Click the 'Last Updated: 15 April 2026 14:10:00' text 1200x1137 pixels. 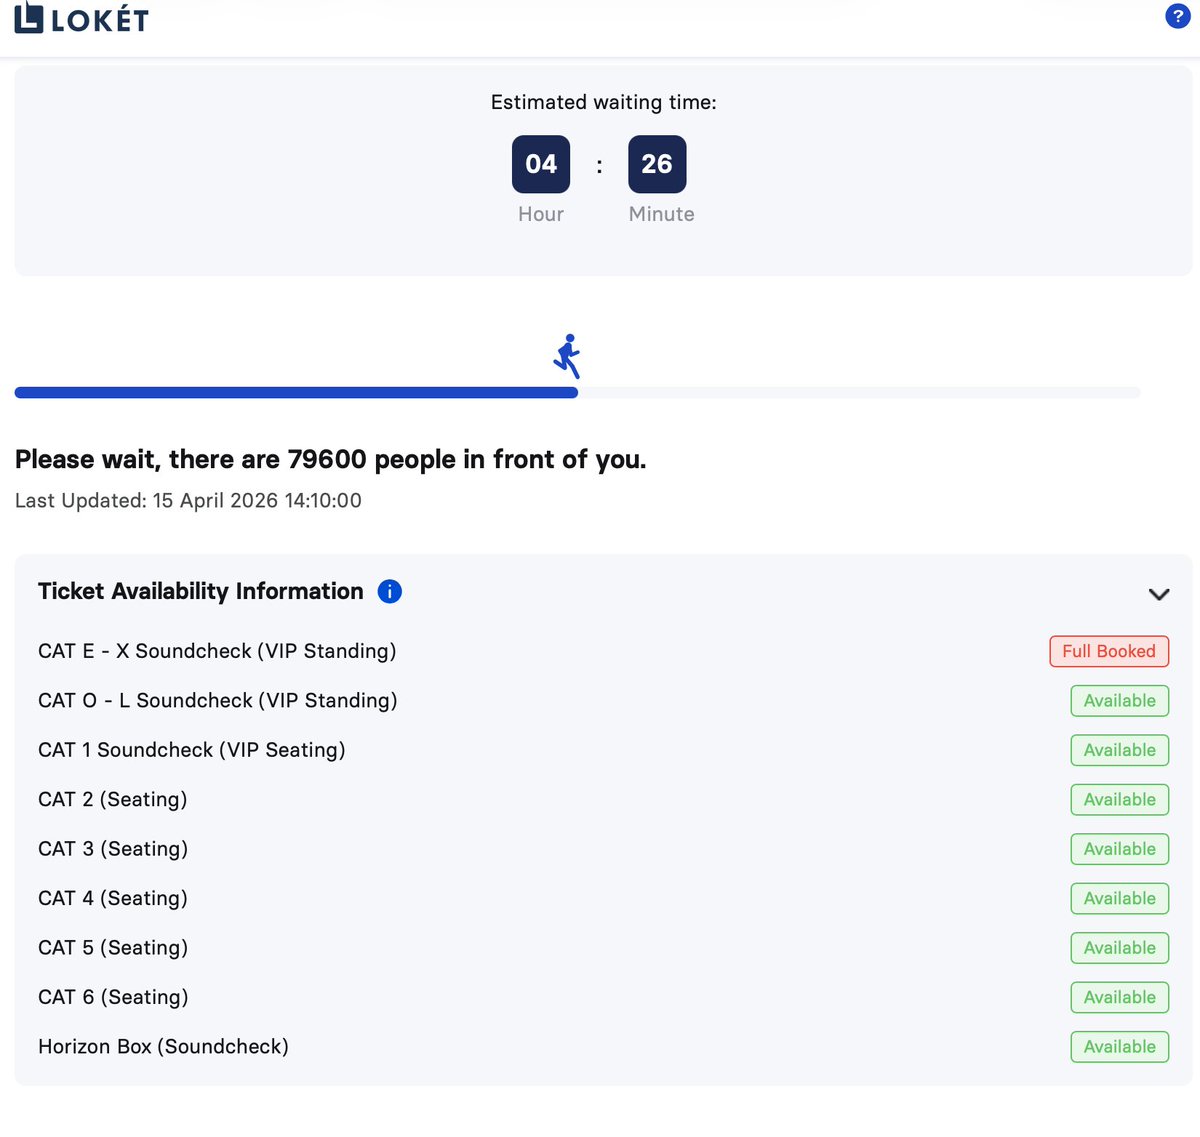(x=188, y=501)
